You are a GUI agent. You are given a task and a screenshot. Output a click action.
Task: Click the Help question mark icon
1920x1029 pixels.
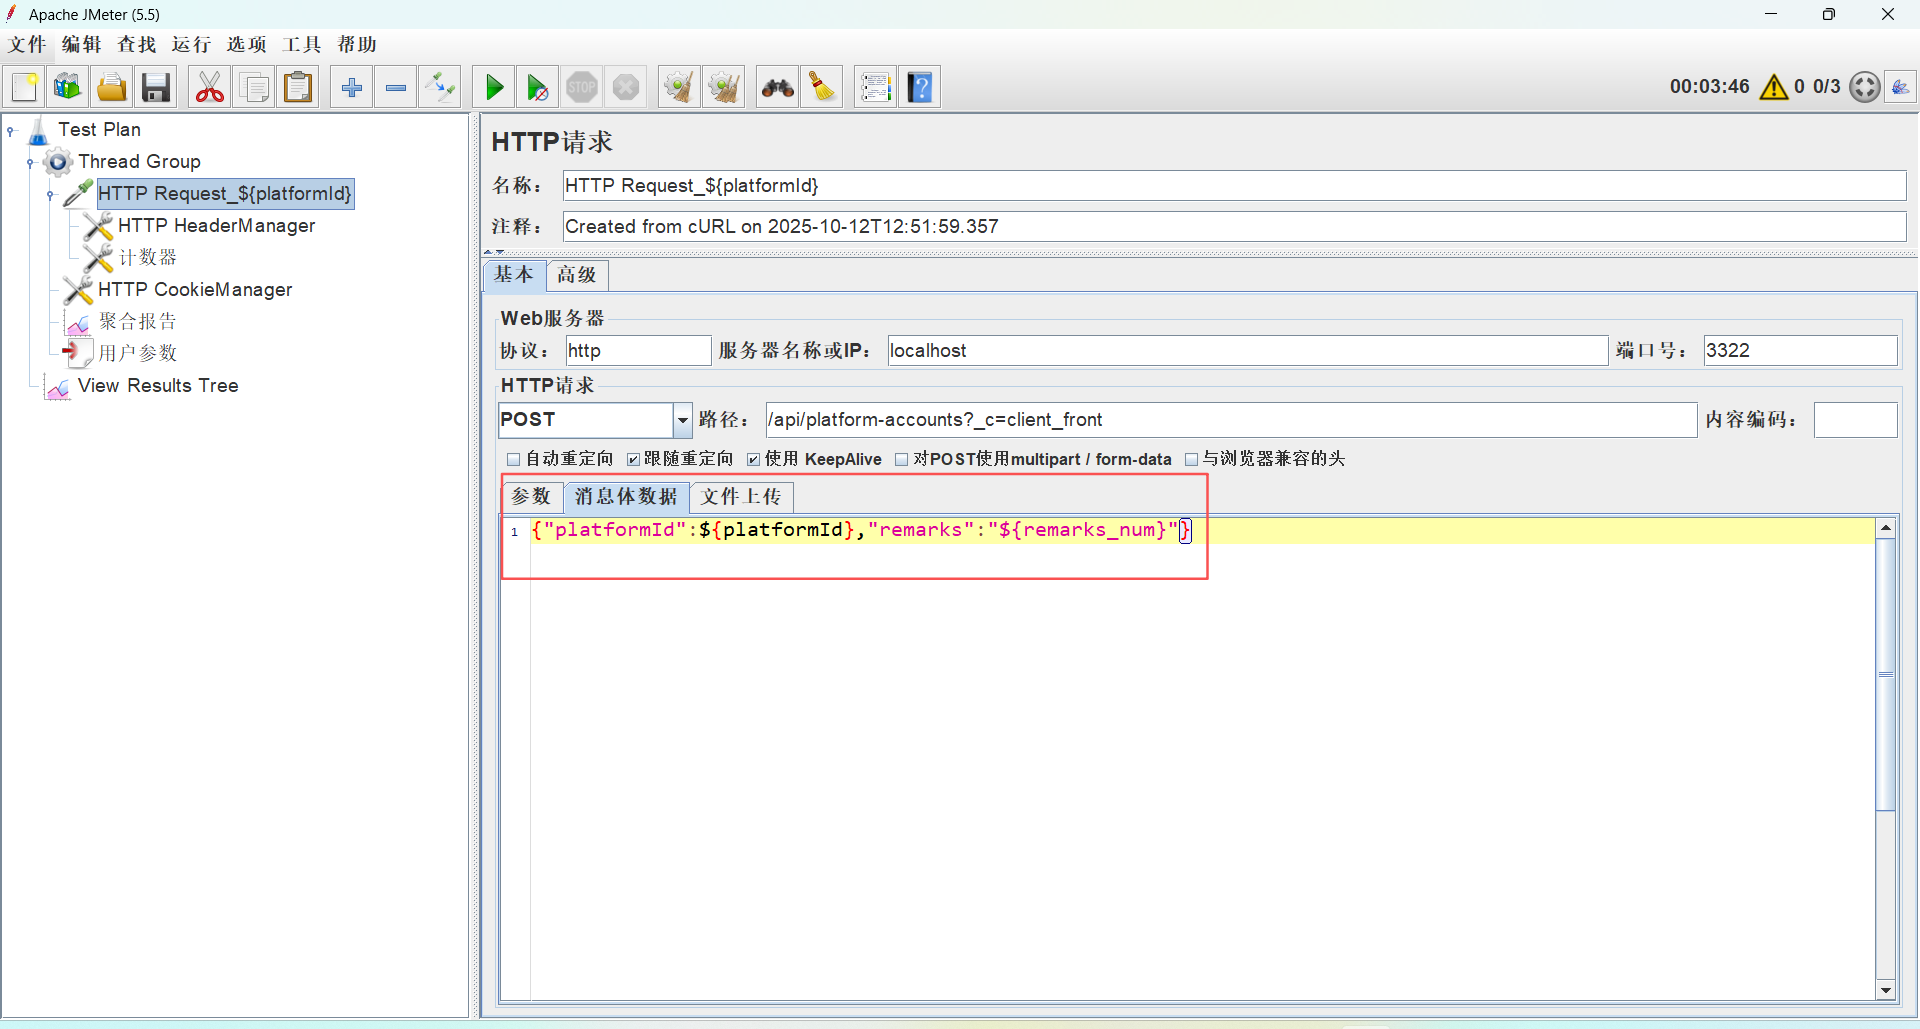[x=920, y=87]
